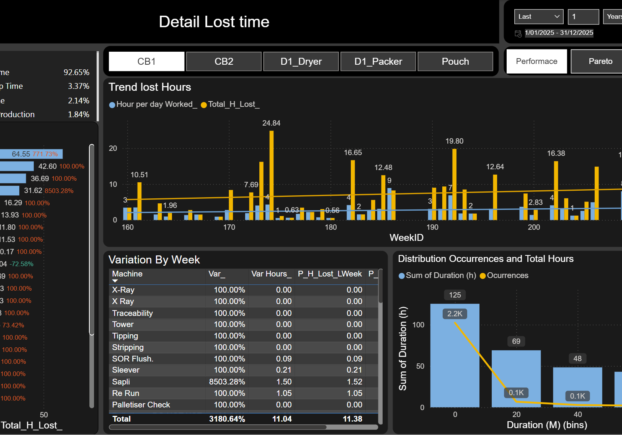The image size is (622, 435).
Task: Click the sort arrow under the Machine column header
Action: (115, 280)
